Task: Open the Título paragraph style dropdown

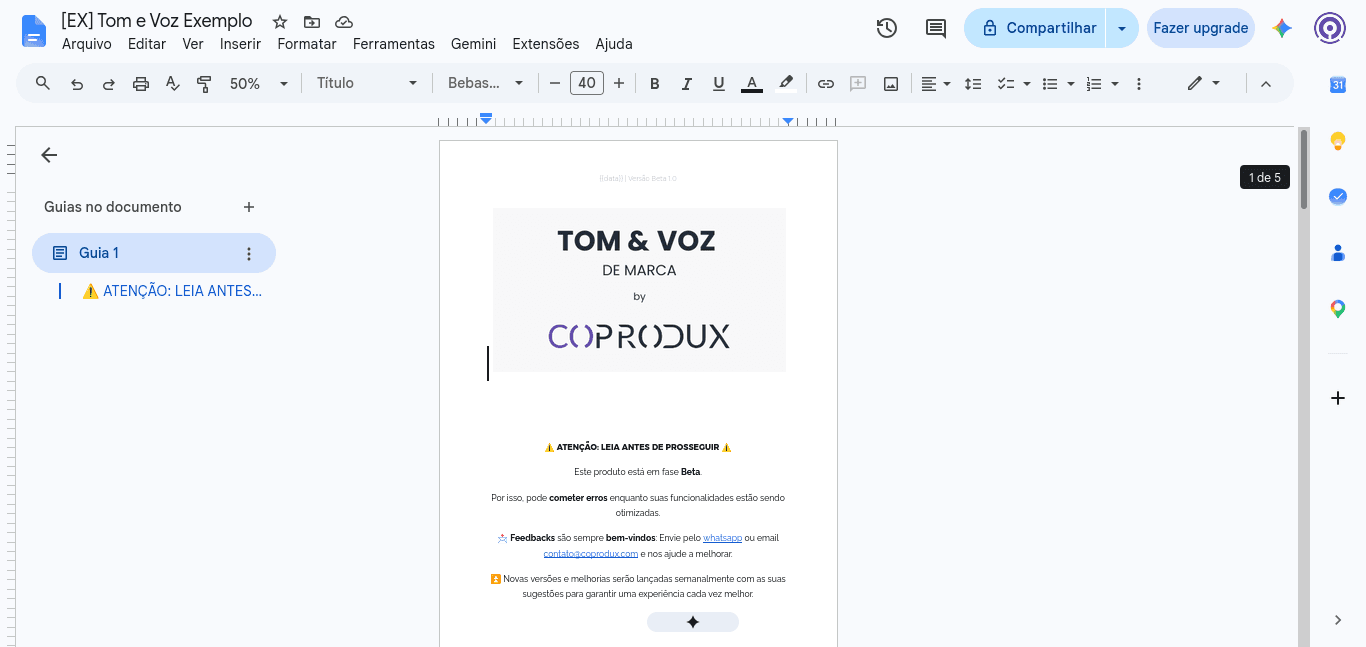Action: (x=367, y=84)
